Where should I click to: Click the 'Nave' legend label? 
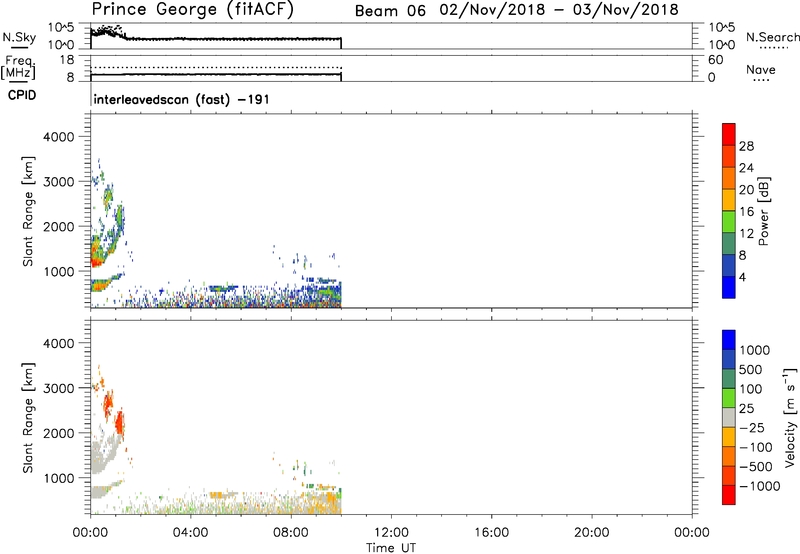[x=761, y=69]
